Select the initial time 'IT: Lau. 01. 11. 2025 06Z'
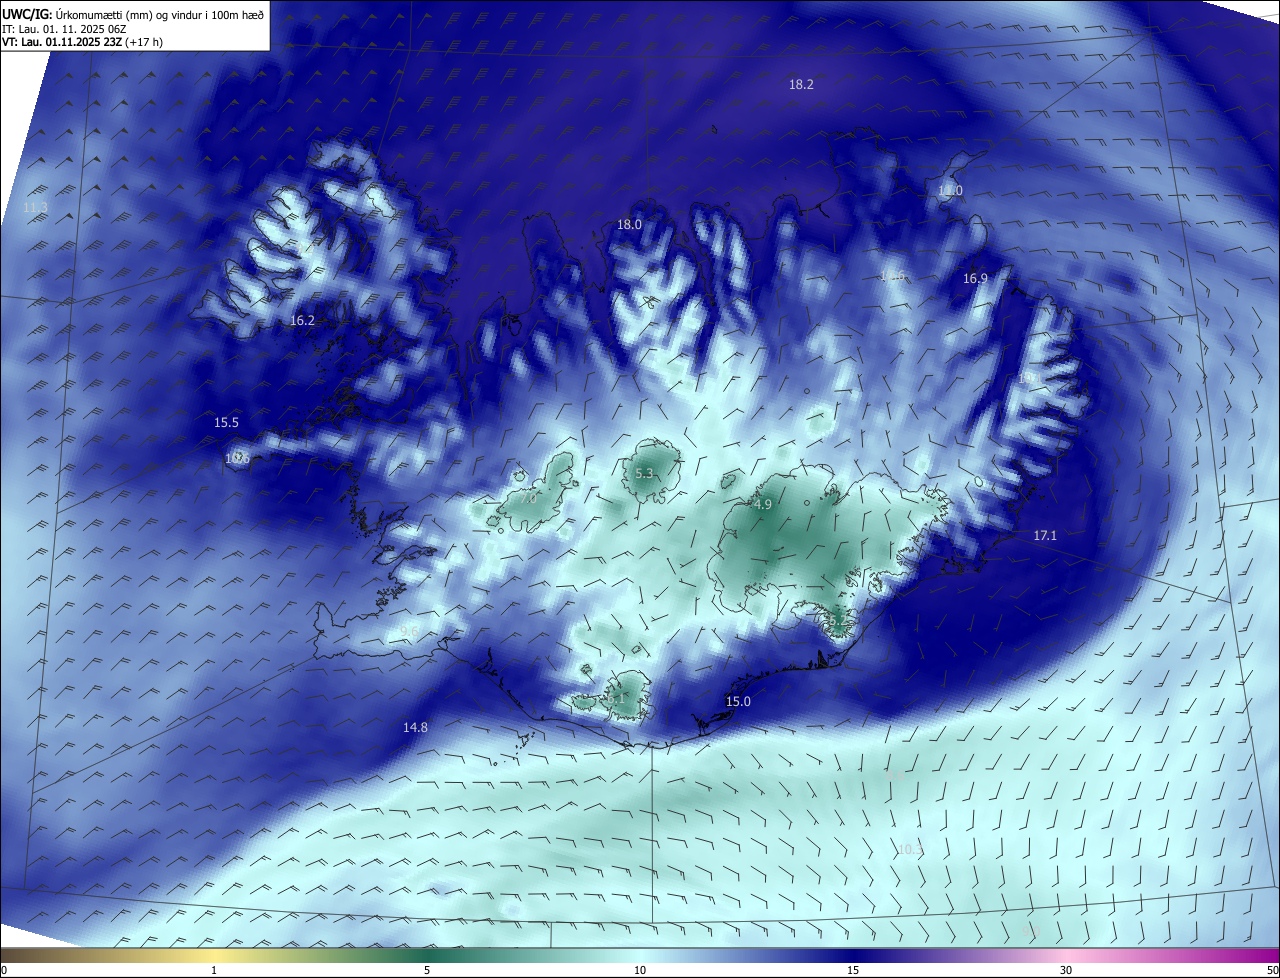The width and height of the screenshot is (1280, 978). click(x=66, y=28)
